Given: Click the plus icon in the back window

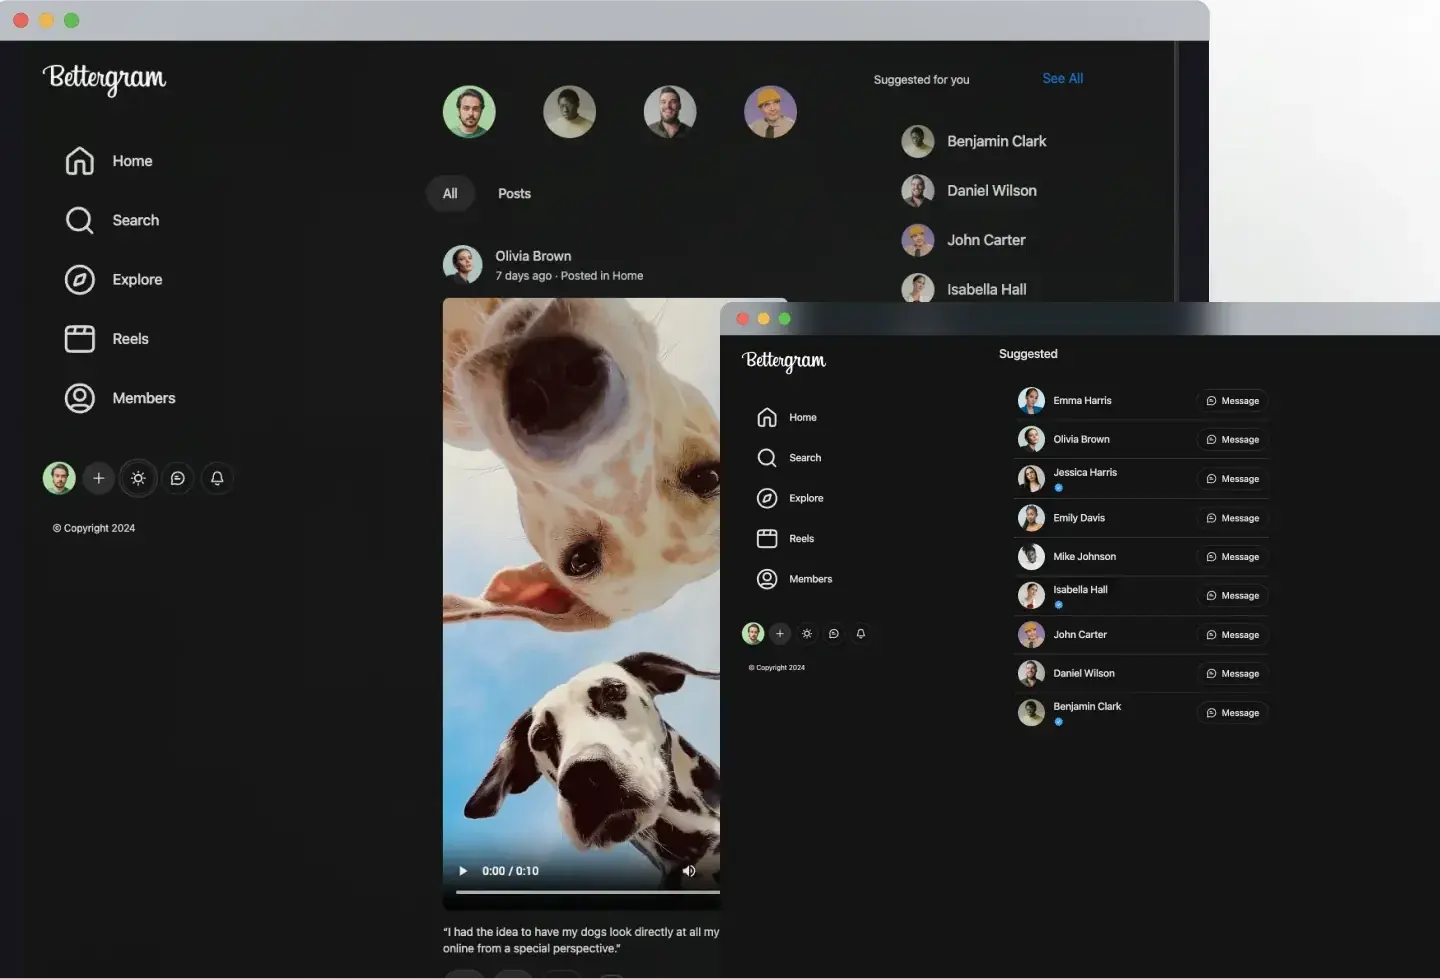Looking at the screenshot, I should point(98,478).
